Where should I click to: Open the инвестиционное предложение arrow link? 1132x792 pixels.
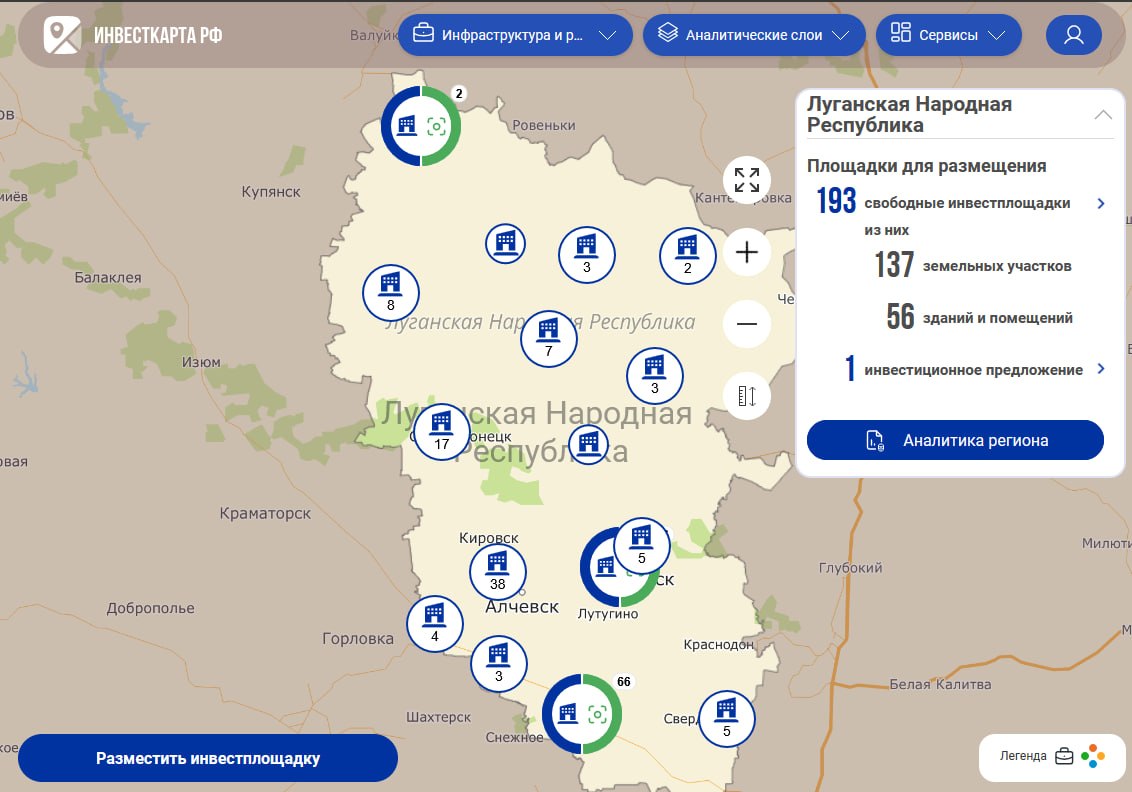1101,369
